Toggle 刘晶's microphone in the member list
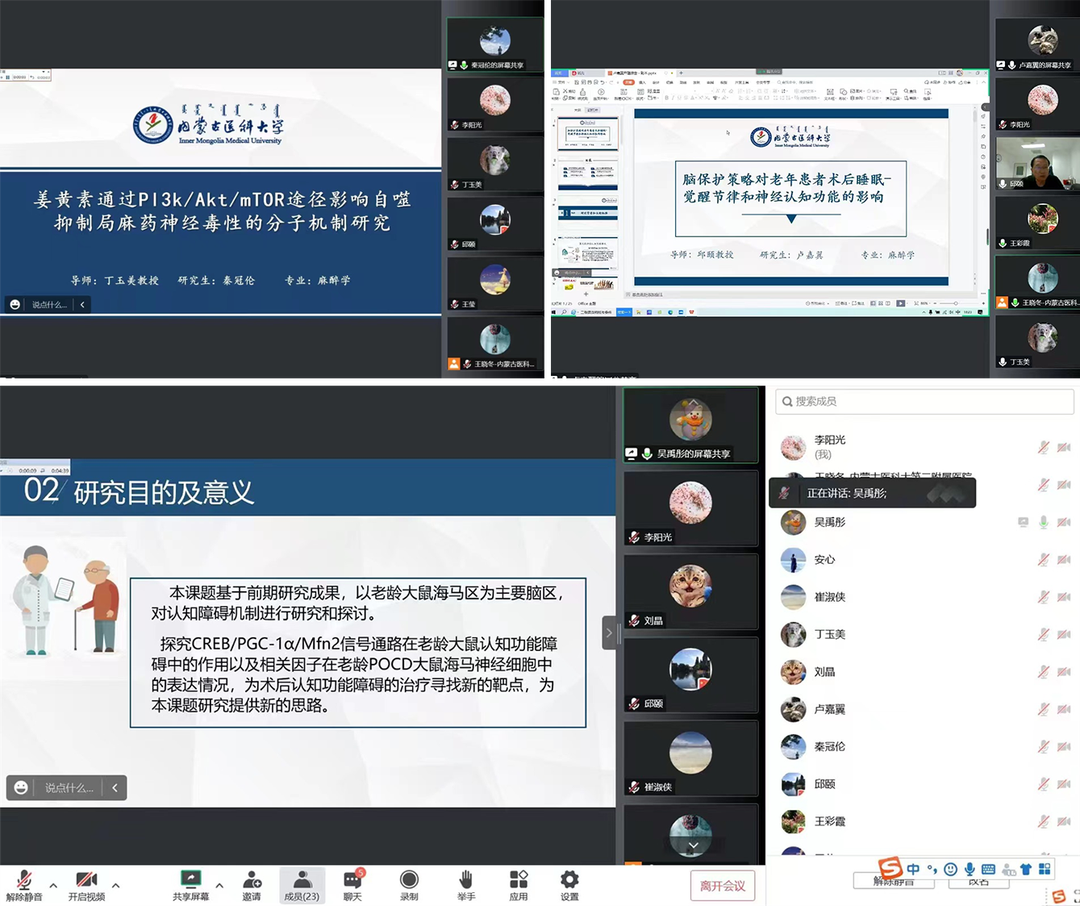Screen dimensions: 1080x906 click(x=1041, y=672)
